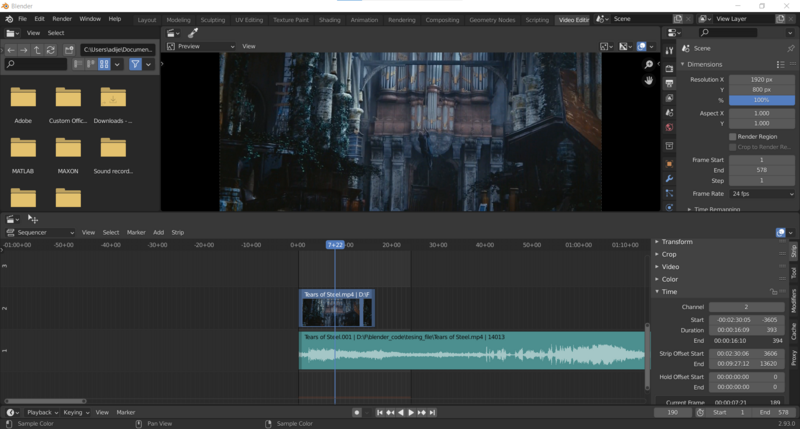This screenshot has width=800, height=429.
Task: Toggle the file browser filter button
Action: (135, 64)
